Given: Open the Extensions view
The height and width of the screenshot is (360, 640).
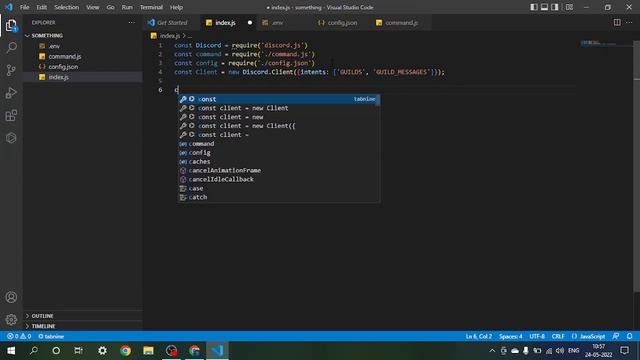Looking at the screenshot, I should point(11,116).
